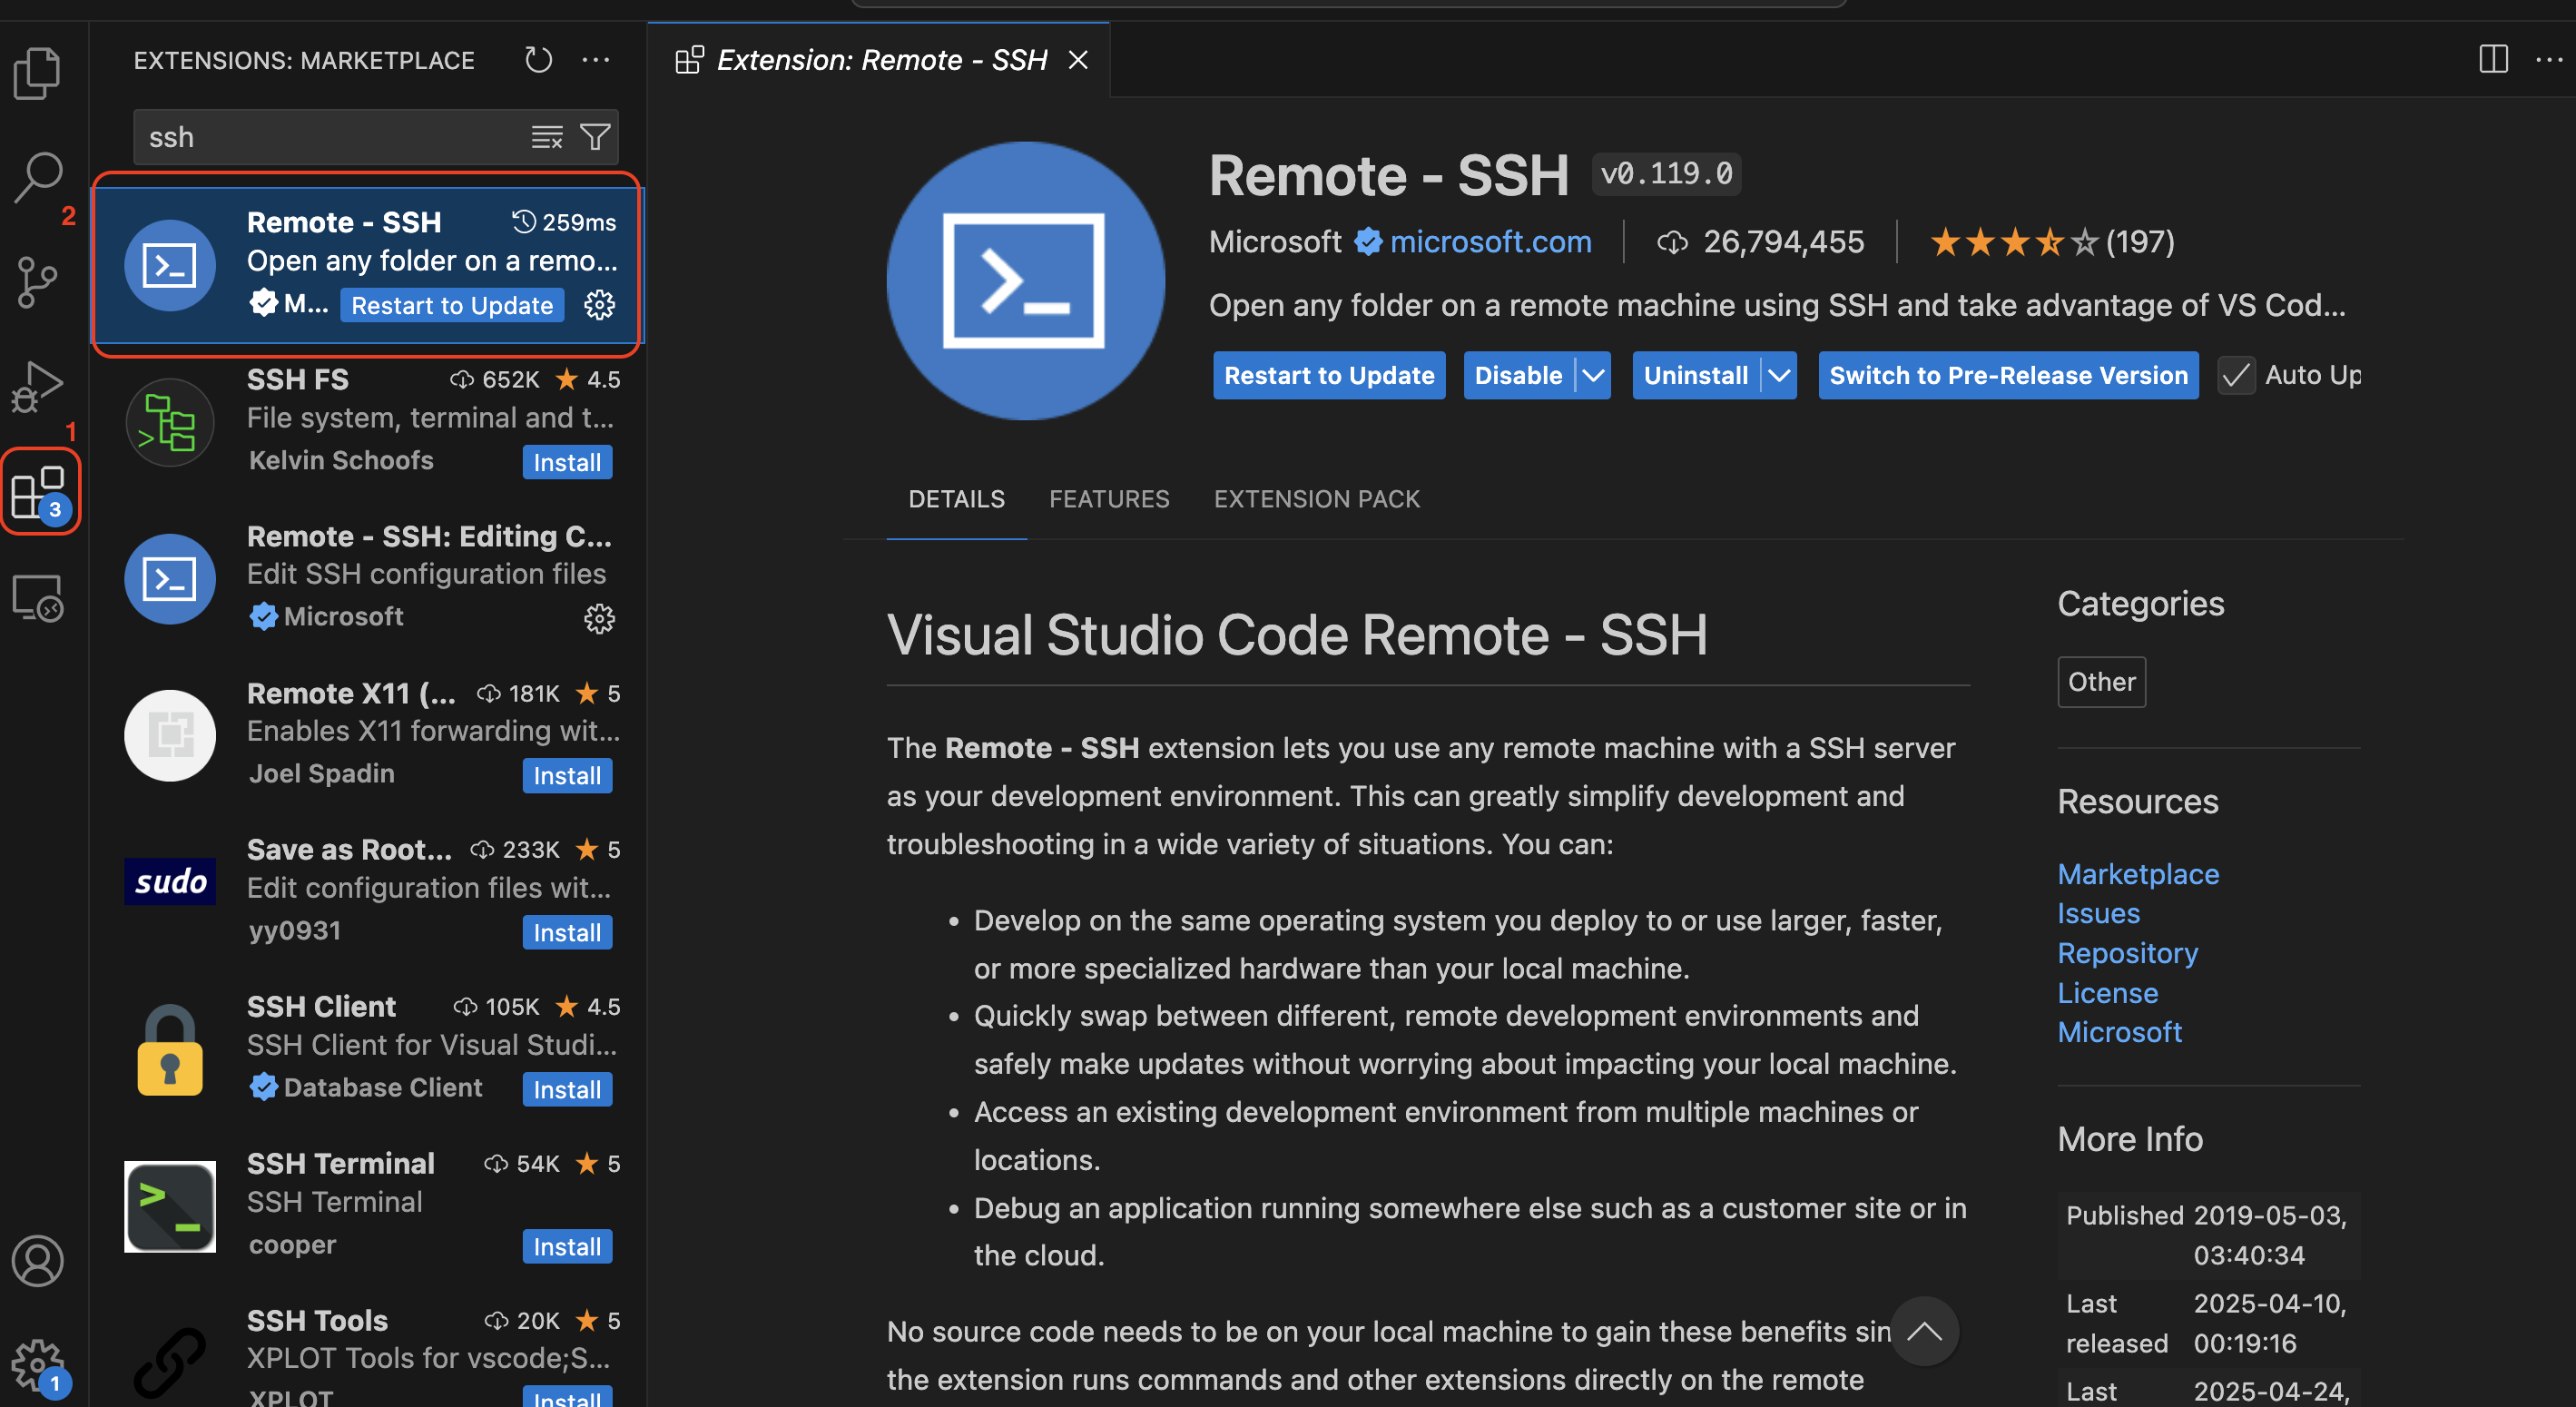
Task: Open the License resource link
Action: pos(2108,993)
